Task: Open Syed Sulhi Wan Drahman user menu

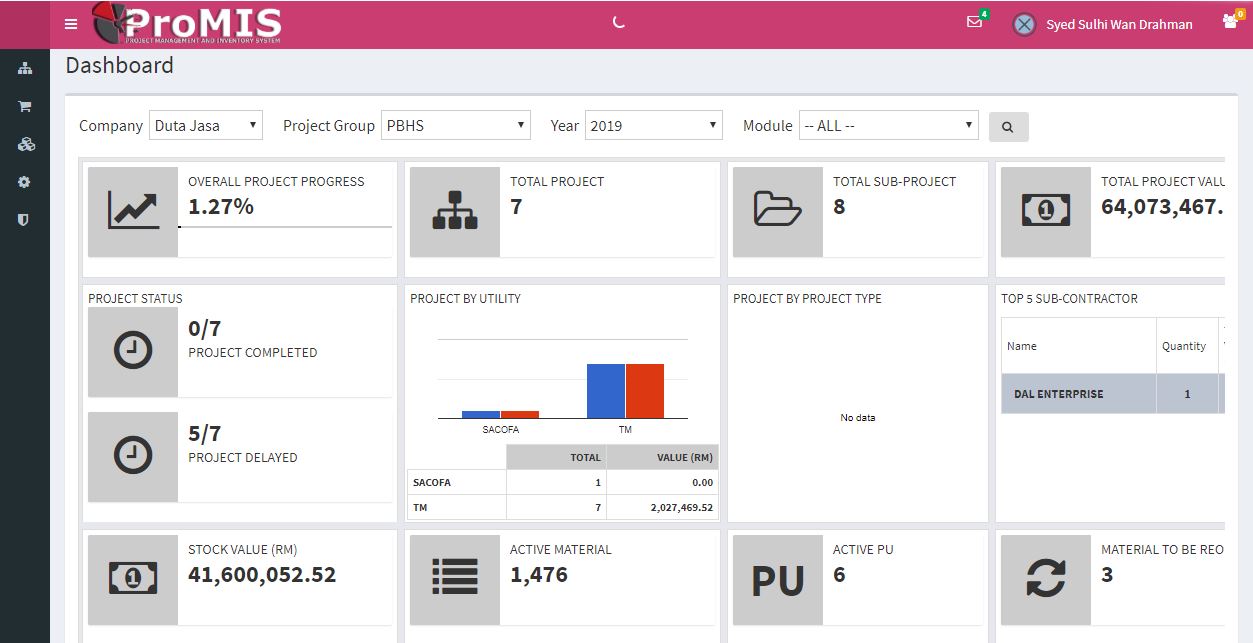Action: [x=1103, y=25]
